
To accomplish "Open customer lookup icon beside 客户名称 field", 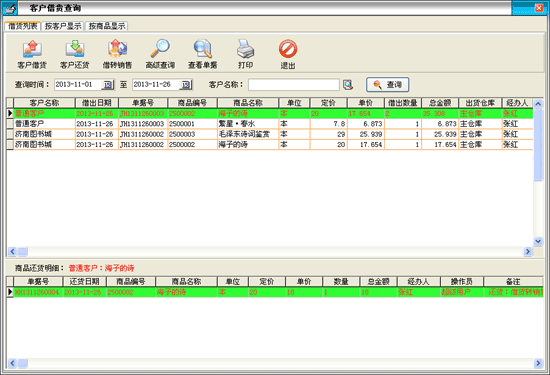I will coord(348,85).
